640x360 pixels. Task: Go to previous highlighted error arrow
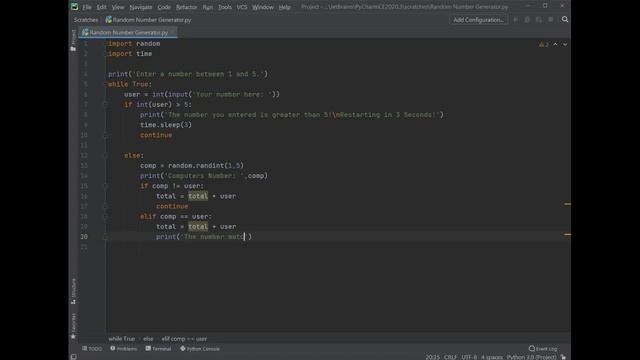pos(556,44)
